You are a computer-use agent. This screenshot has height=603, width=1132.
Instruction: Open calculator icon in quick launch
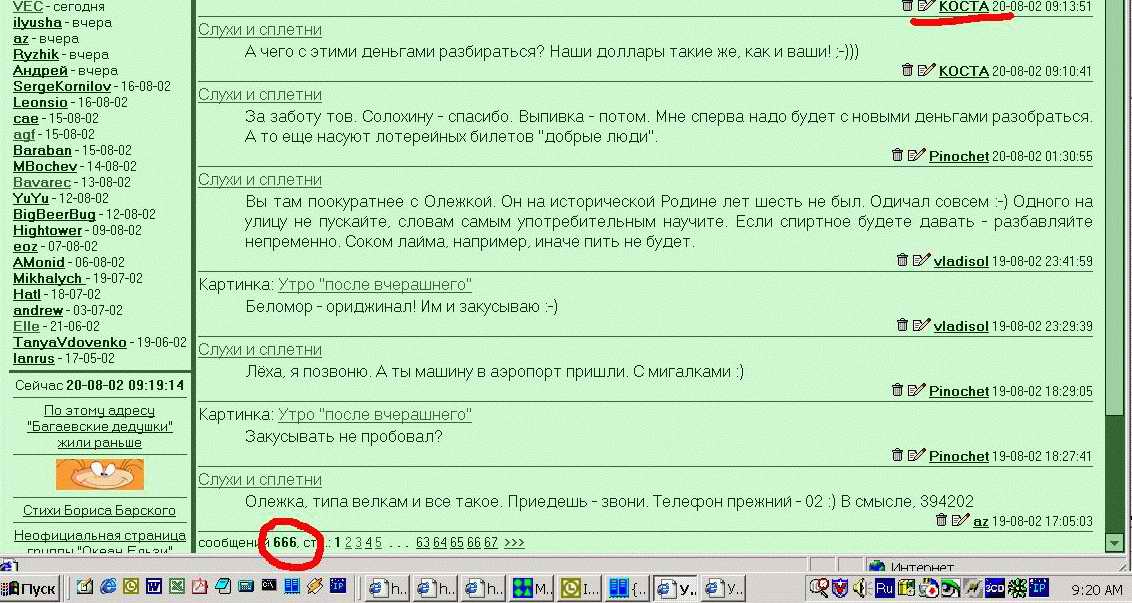245,587
